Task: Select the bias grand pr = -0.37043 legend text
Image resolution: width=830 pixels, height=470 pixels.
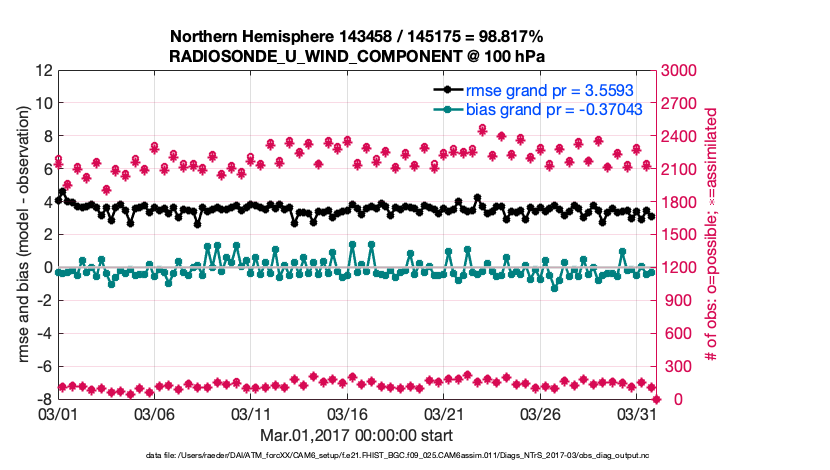Action: 548,109
